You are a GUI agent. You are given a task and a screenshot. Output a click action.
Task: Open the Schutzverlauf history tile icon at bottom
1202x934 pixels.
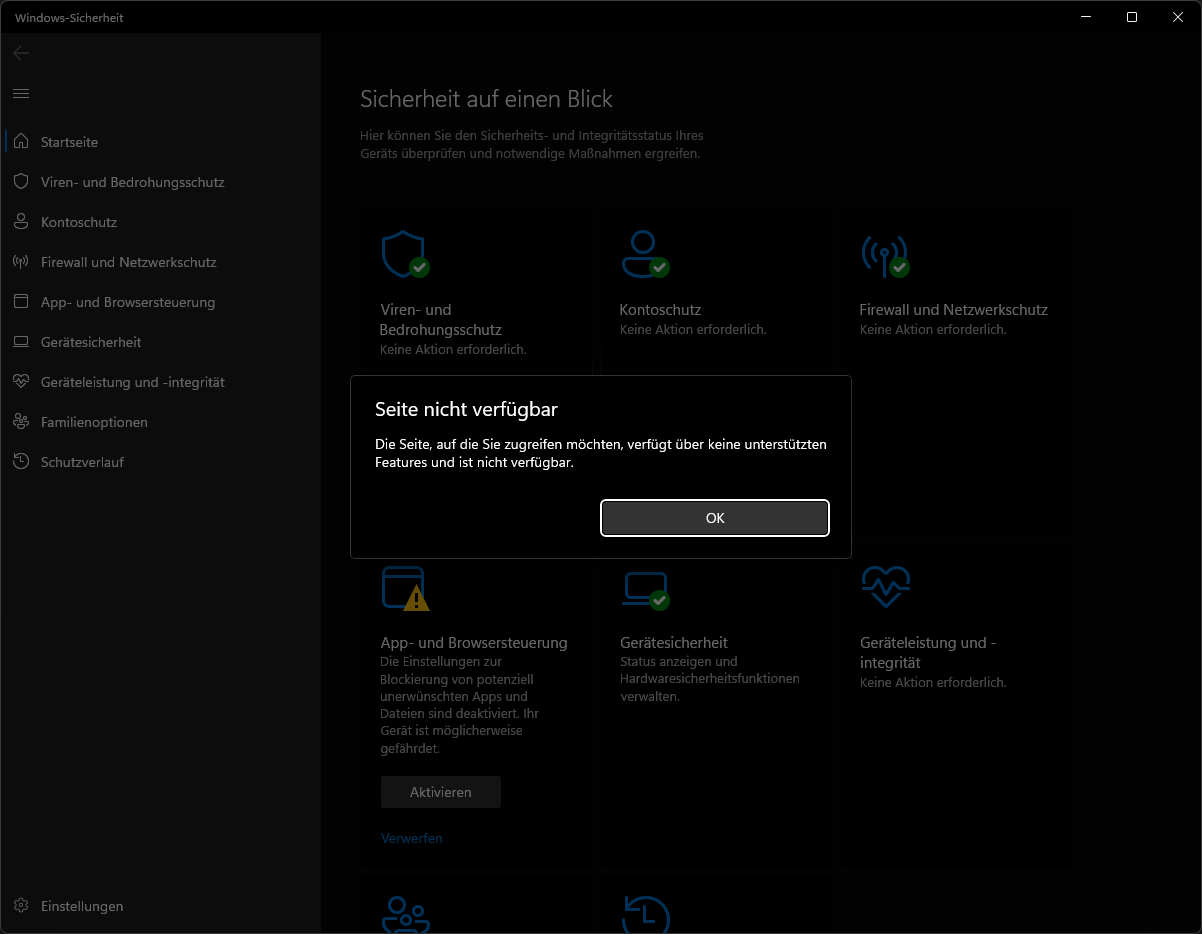point(646,914)
